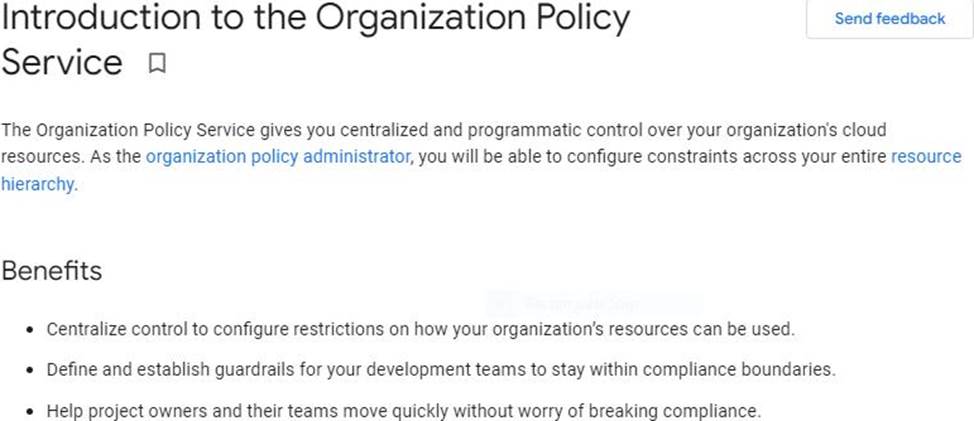Open the organization policy administrator link
This screenshot has width=974, height=421.
point(277,157)
